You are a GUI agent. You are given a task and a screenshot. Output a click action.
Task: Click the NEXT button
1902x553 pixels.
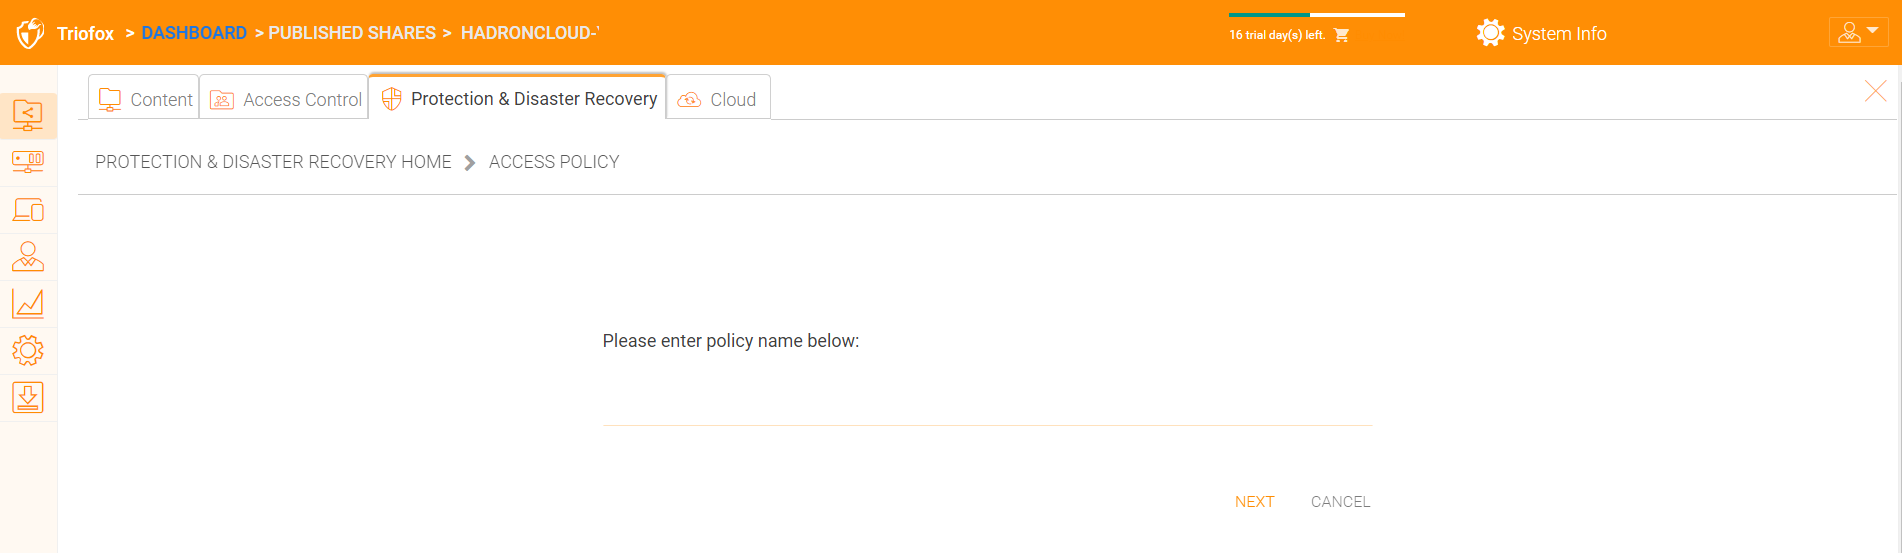pyautogui.click(x=1254, y=502)
